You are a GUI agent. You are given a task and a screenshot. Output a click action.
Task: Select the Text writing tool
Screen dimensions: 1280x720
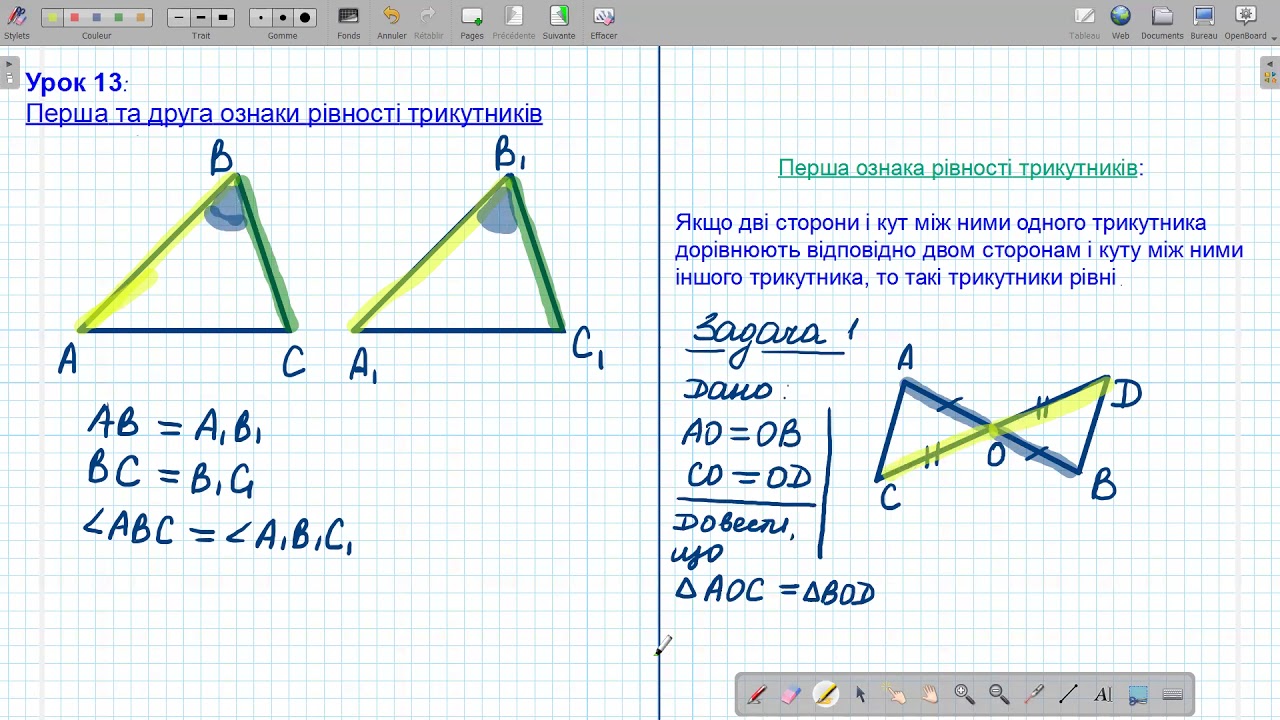(1103, 694)
